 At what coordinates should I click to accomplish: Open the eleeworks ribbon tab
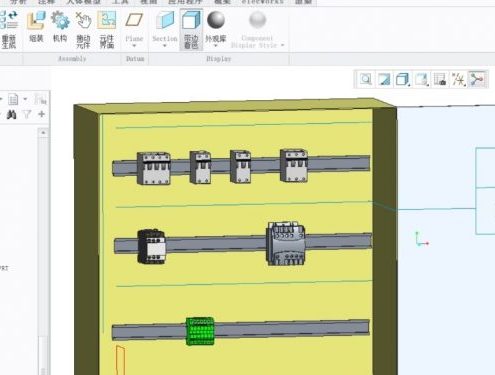262,2
